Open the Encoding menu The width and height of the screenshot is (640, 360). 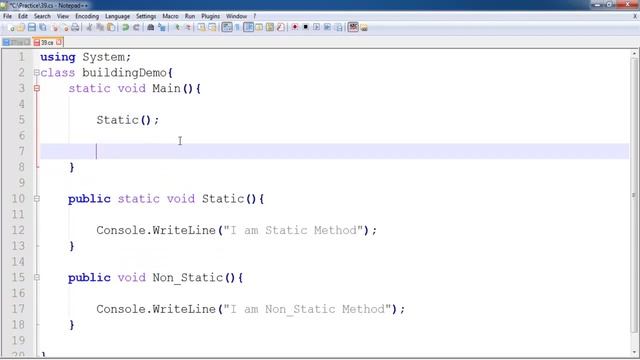pos(87,16)
